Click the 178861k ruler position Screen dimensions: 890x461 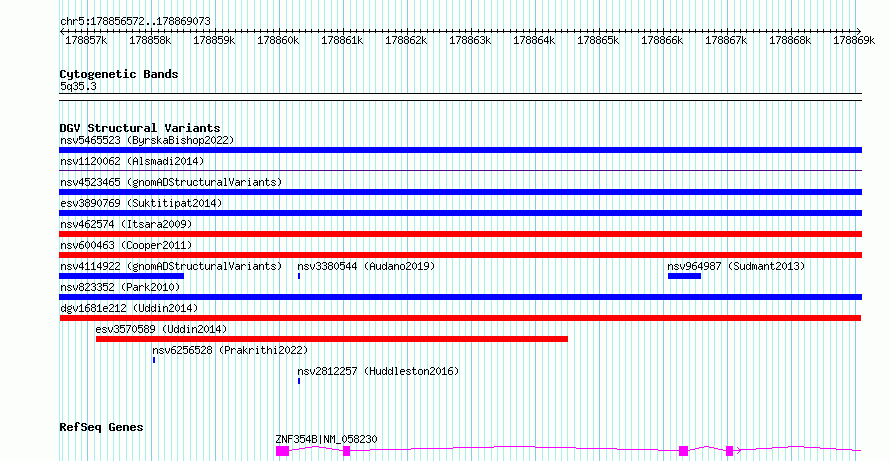pos(342,41)
